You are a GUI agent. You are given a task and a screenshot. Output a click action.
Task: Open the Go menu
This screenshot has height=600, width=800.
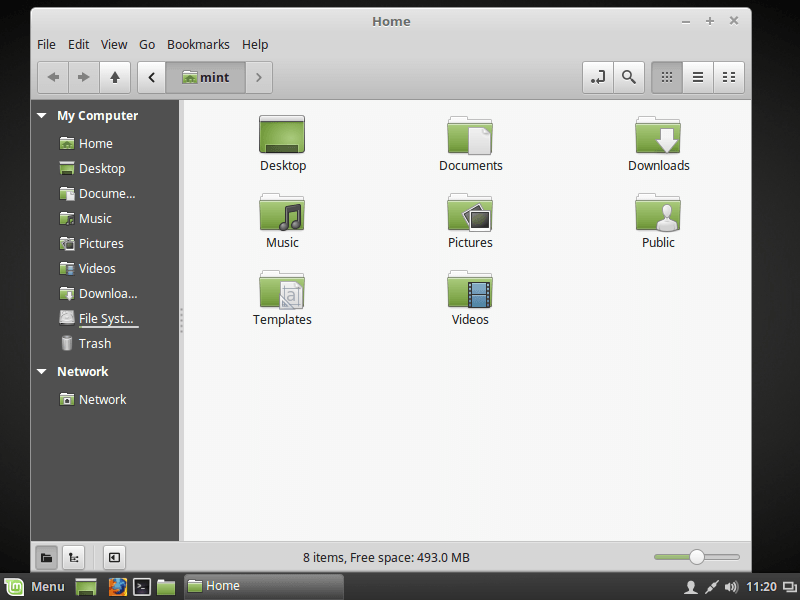click(x=147, y=45)
